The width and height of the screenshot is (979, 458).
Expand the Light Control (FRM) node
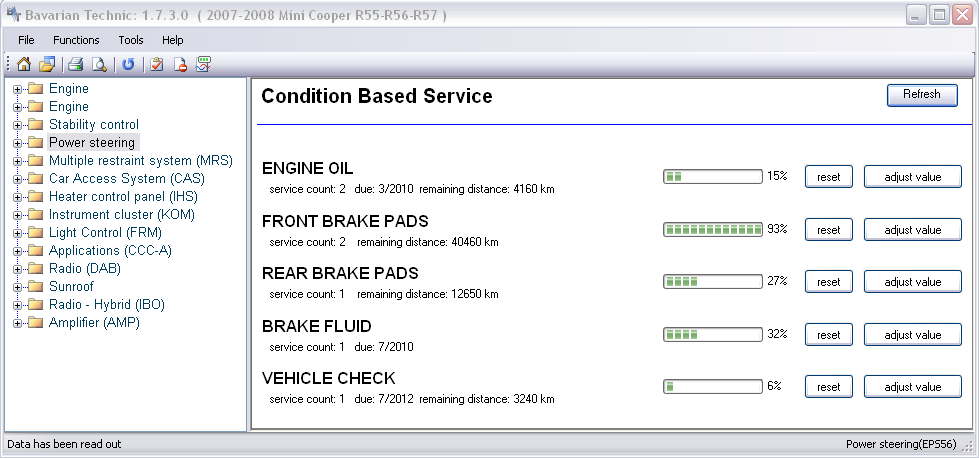point(17,233)
